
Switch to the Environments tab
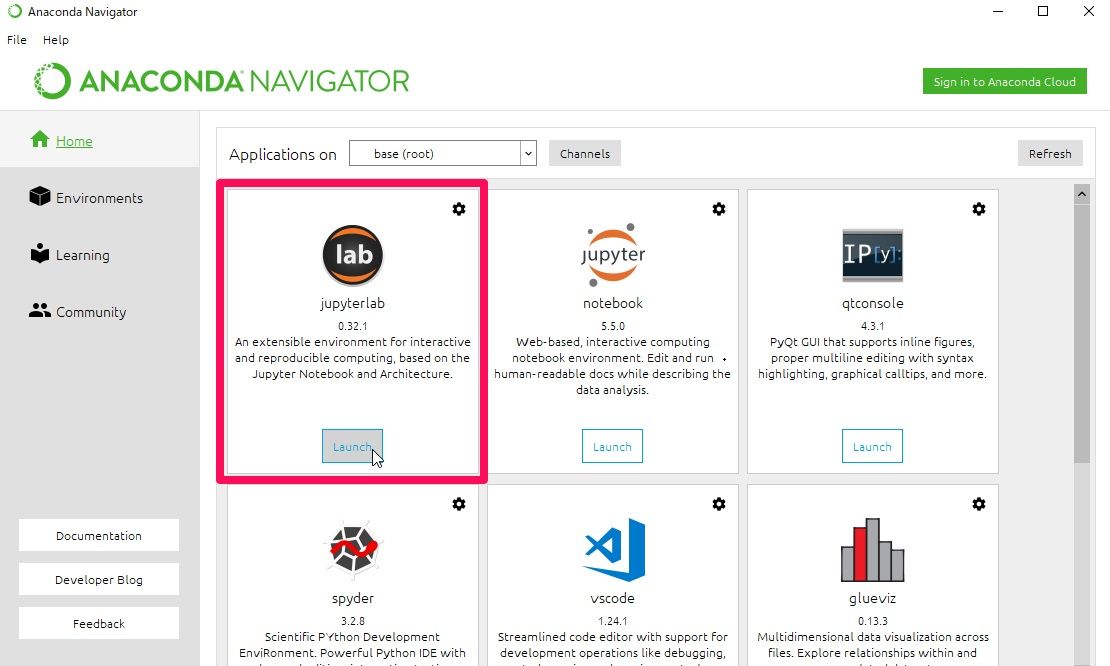[x=99, y=197]
